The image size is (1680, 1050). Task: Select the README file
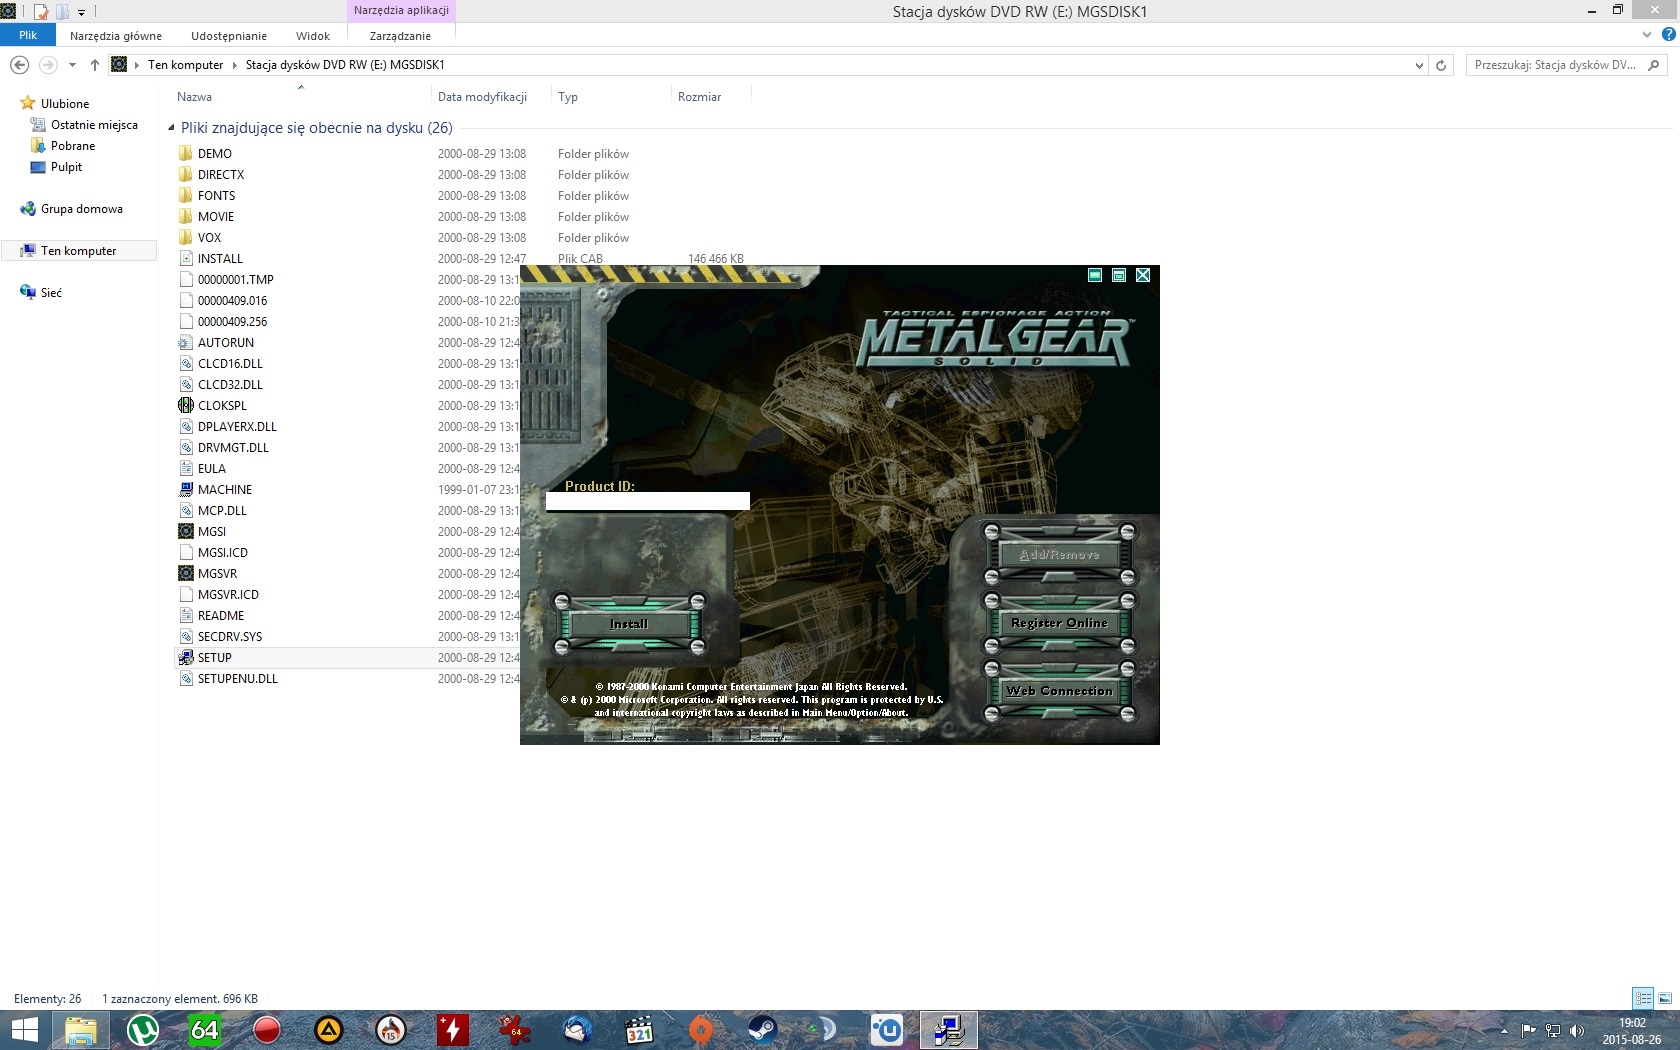coord(220,616)
